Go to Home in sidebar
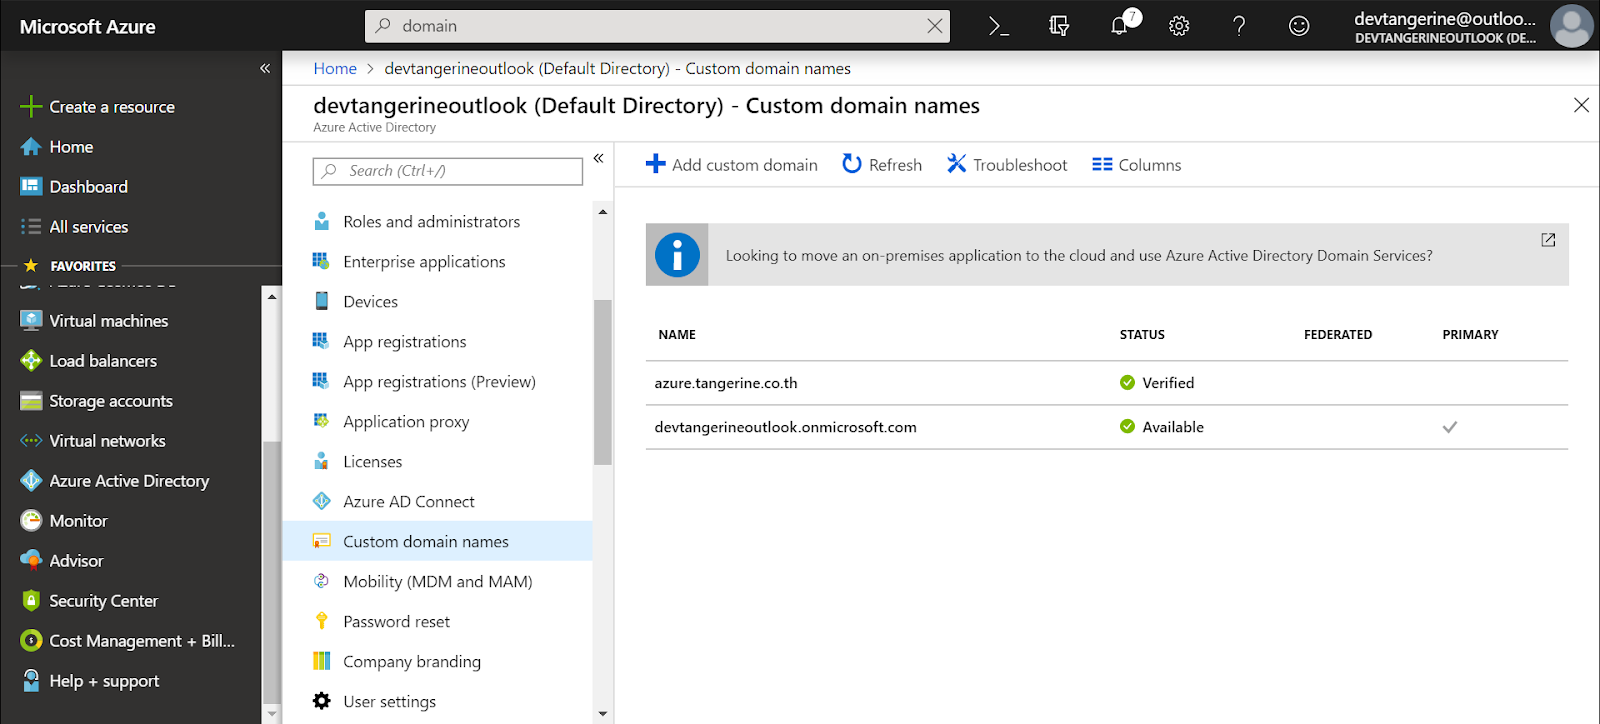Image resolution: width=1600 pixels, height=724 pixels. tap(57, 147)
